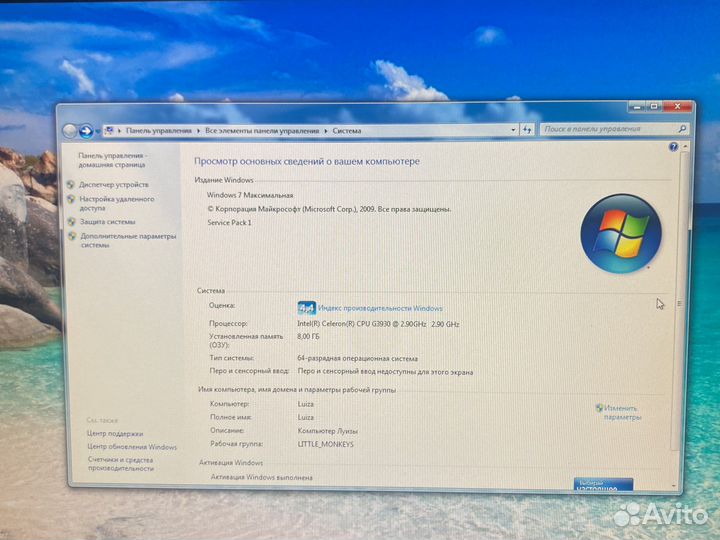Click 'Активация Windows выполнена' text
This screenshot has height=540, width=720.
[x=262, y=478]
